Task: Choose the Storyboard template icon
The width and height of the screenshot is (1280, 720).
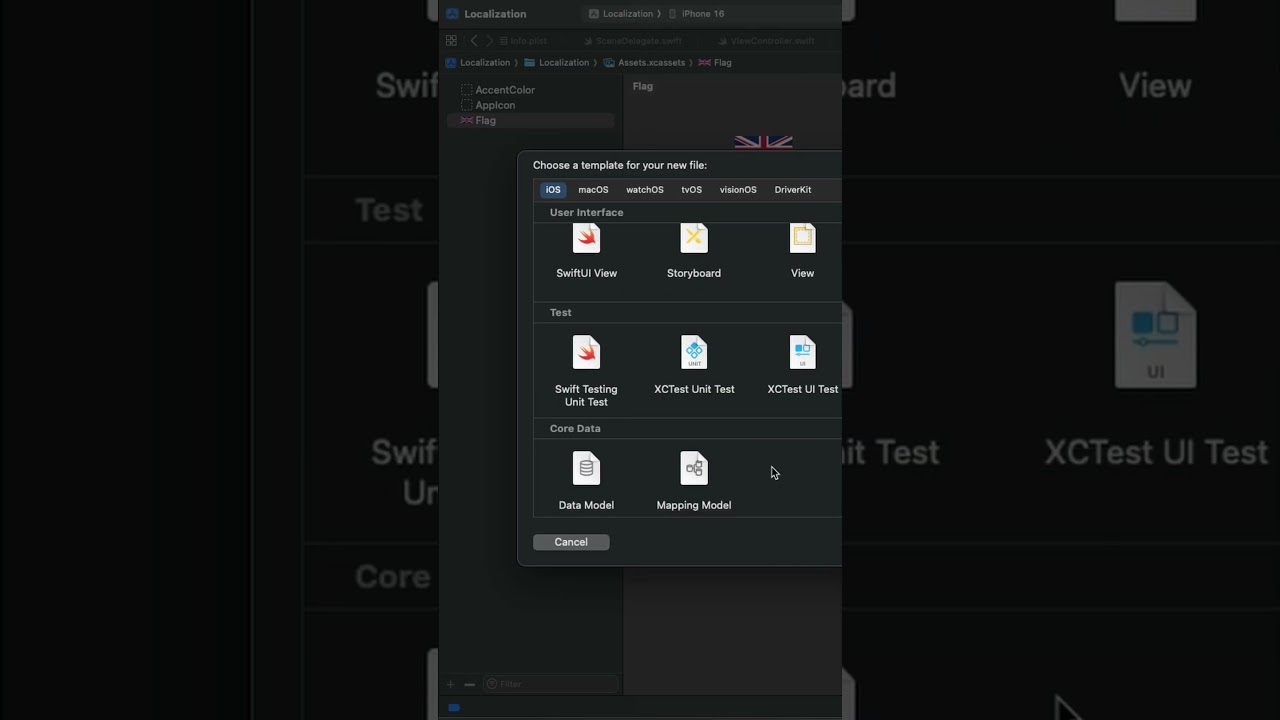Action: tap(694, 238)
